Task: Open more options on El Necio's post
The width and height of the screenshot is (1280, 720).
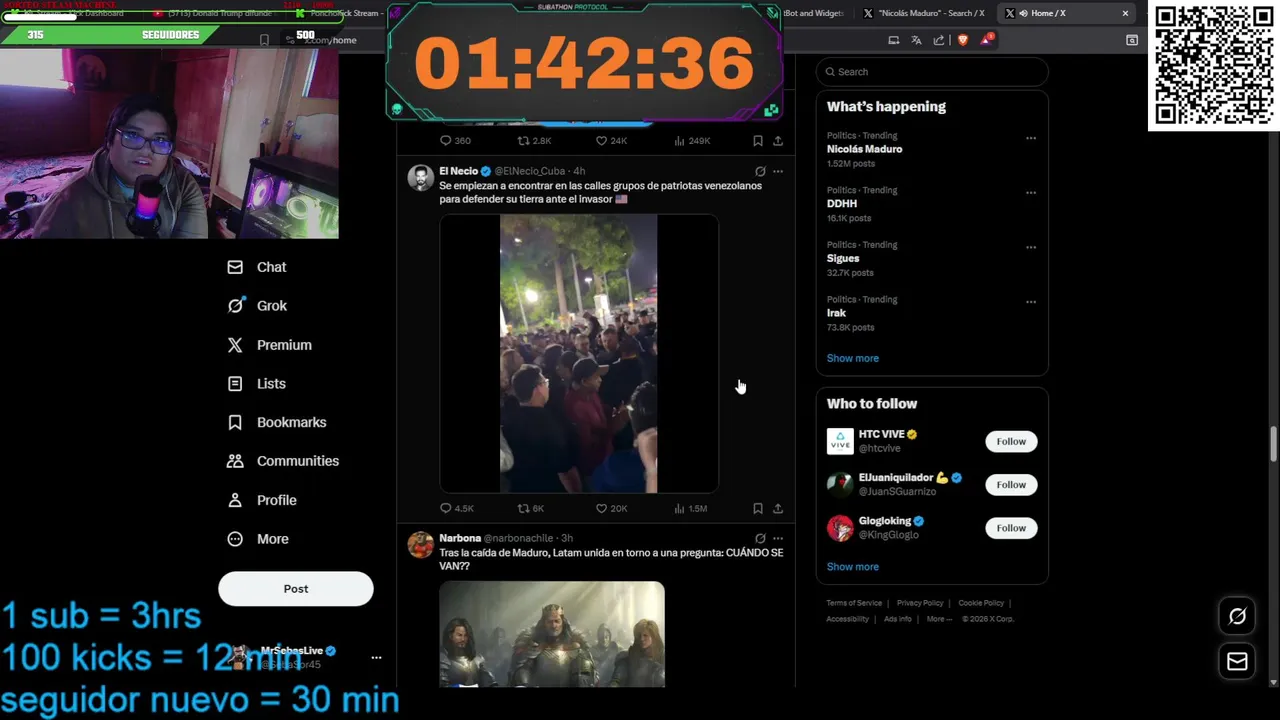Action: pos(778,171)
